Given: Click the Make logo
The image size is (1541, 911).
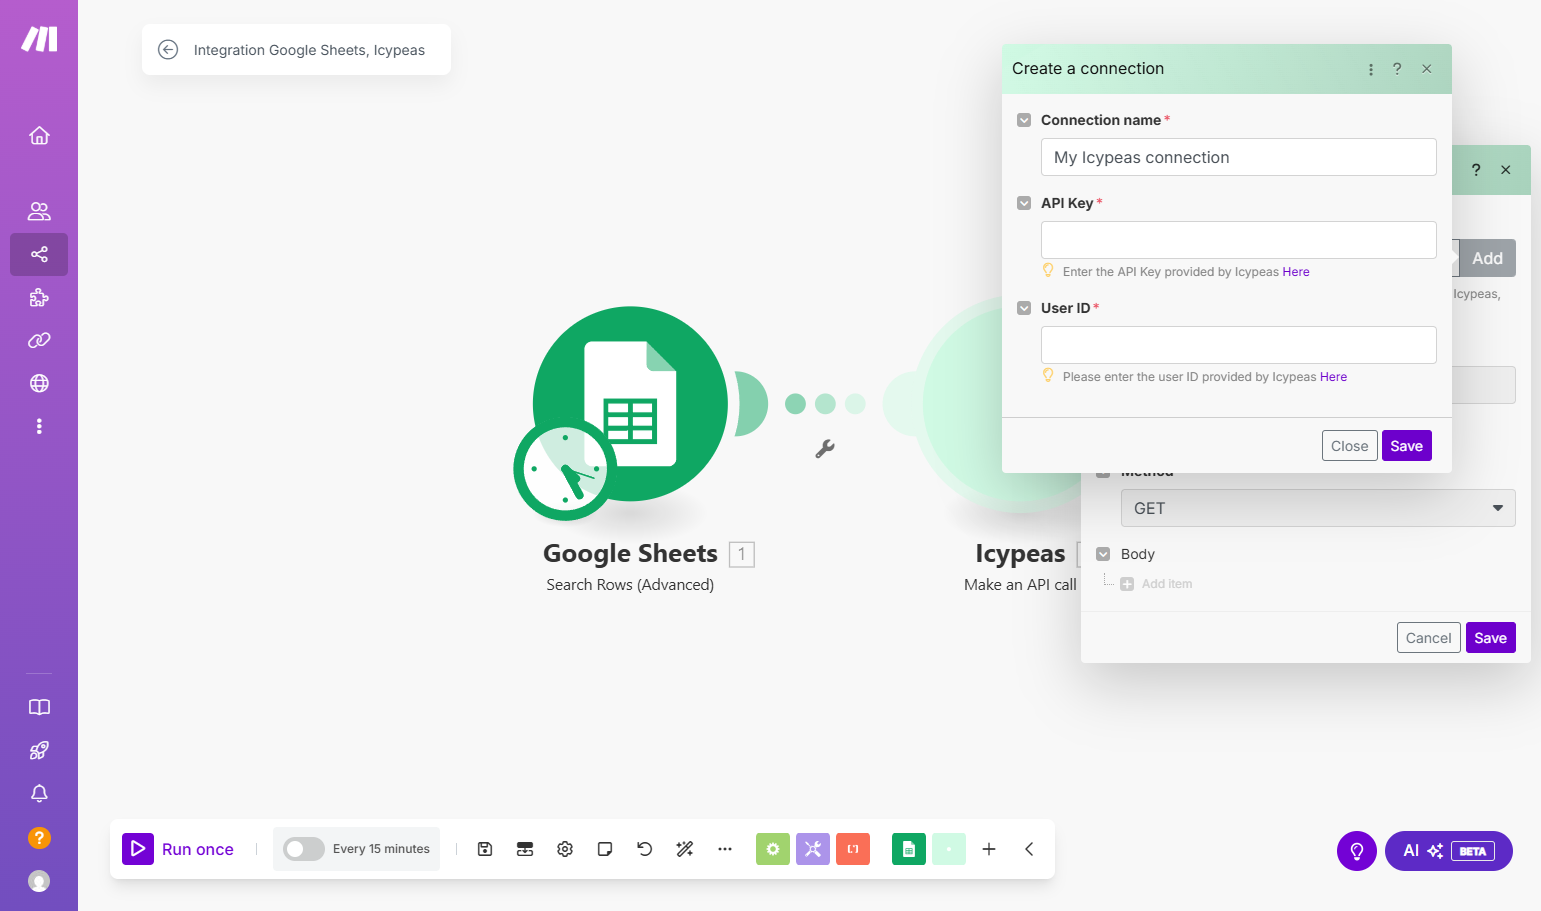Looking at the screenshot, I should (x=39, y=39).
